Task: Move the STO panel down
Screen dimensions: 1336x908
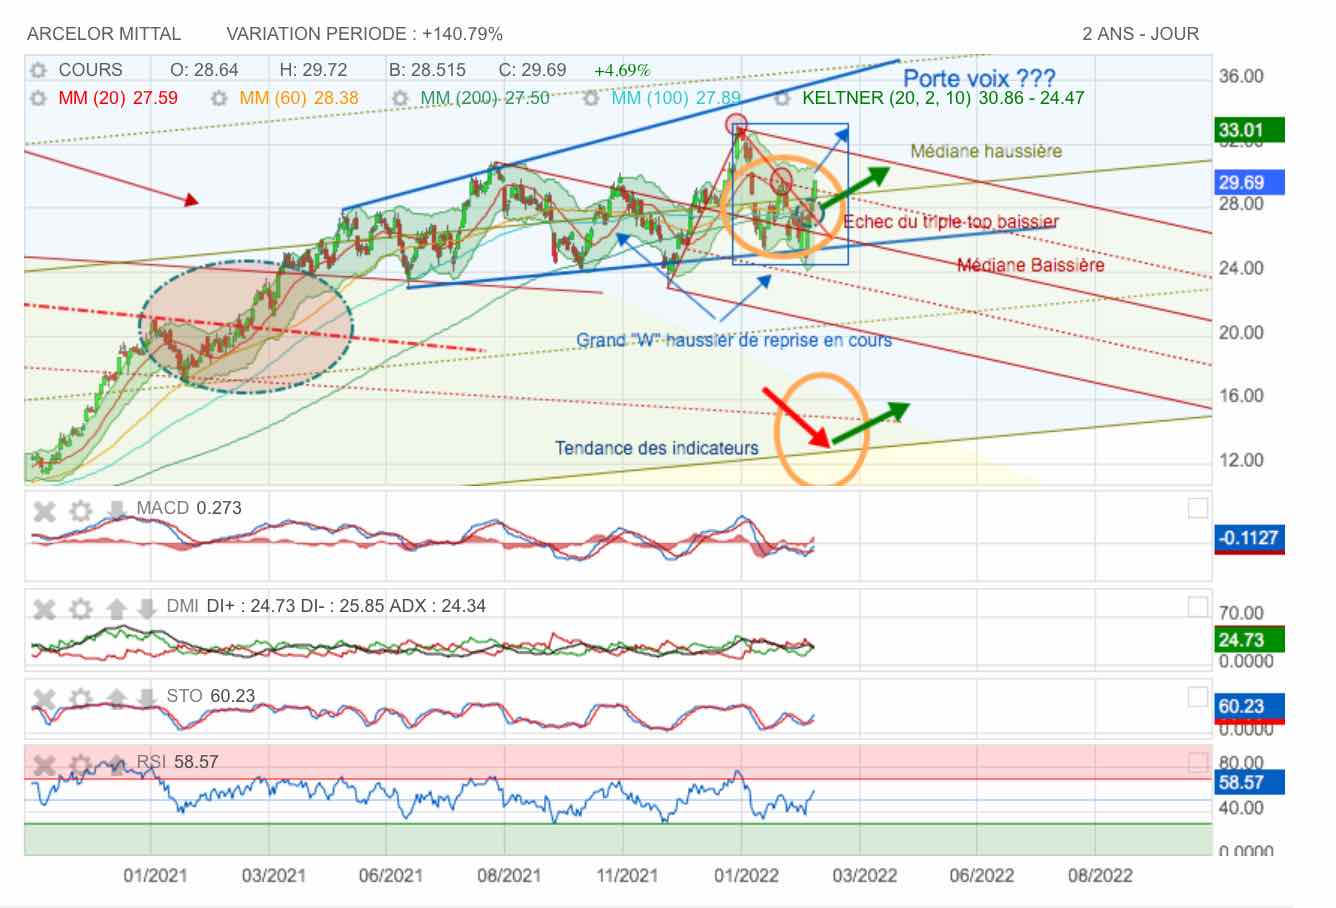Action: click(x=145, y=698)
